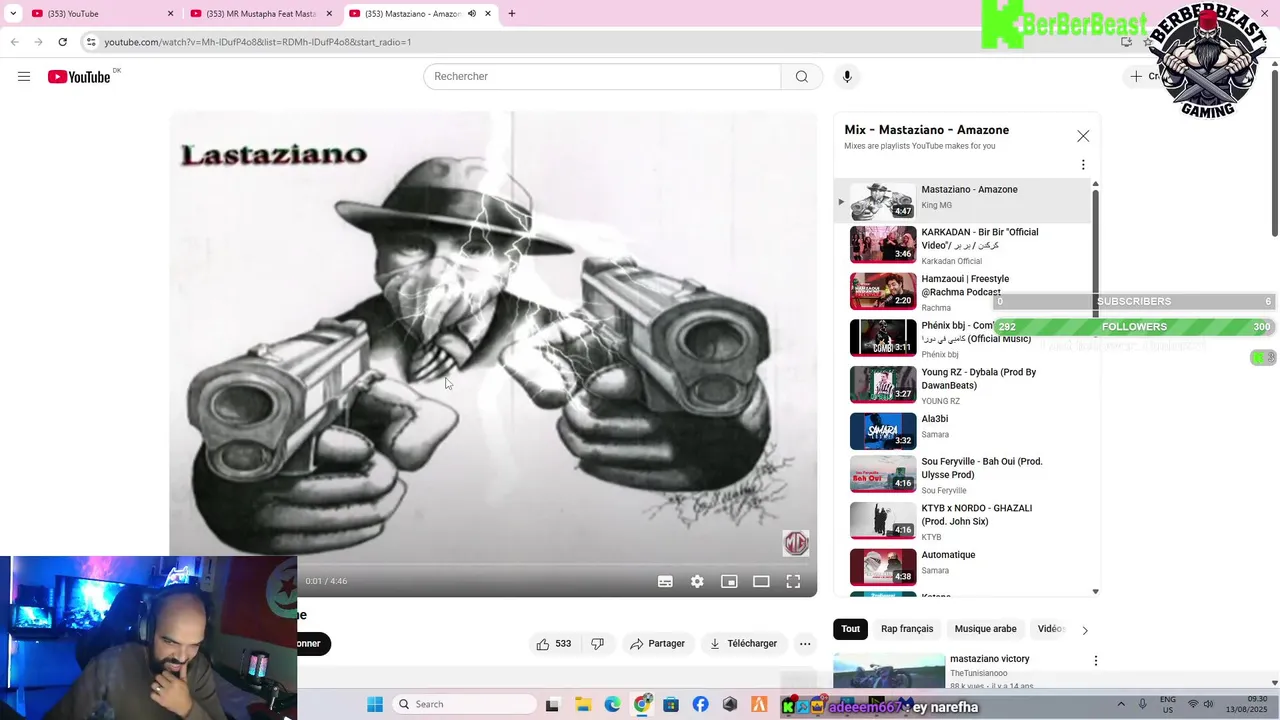Viewport: 1280px width, 720px height.
Task: Open the YouTube hamburger guide menu
Action: click(24, 77)
